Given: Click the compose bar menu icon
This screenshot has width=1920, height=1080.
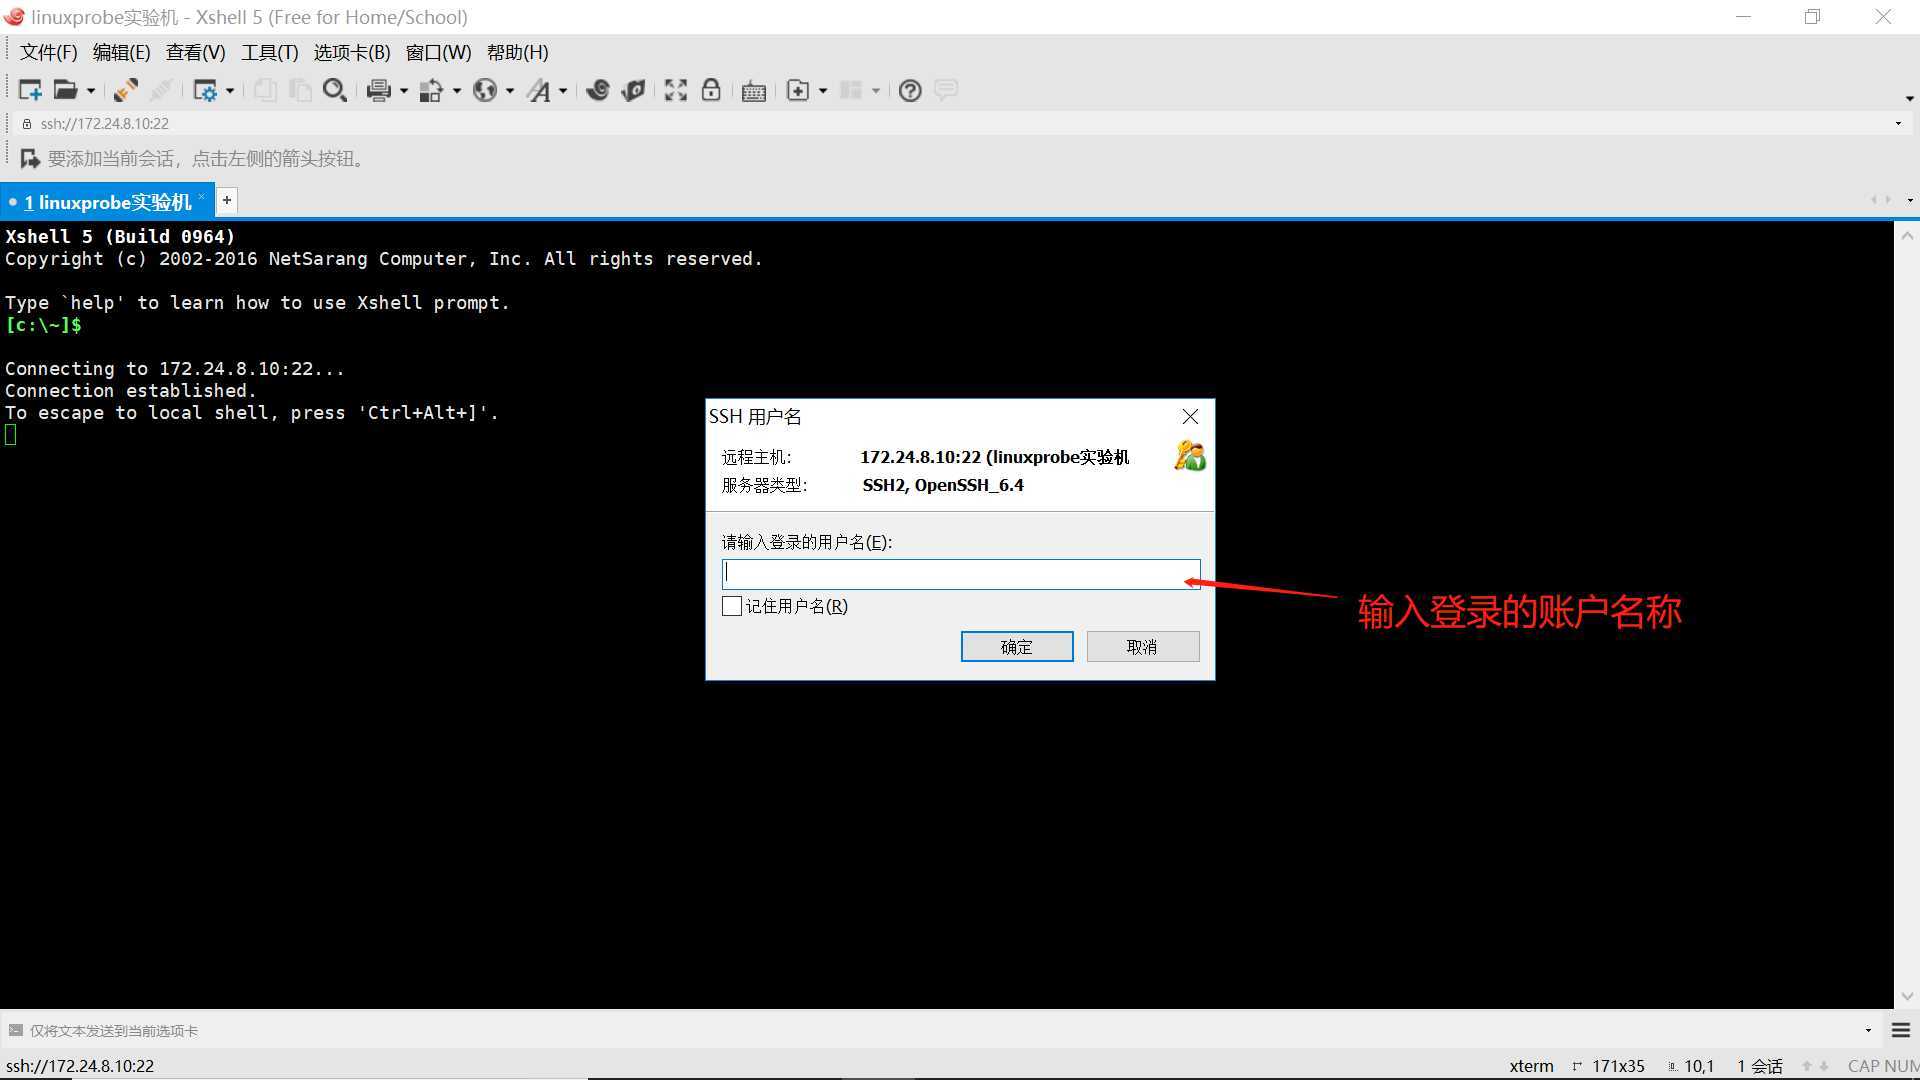Looking at the screenshot, I should [1901, 1030].
